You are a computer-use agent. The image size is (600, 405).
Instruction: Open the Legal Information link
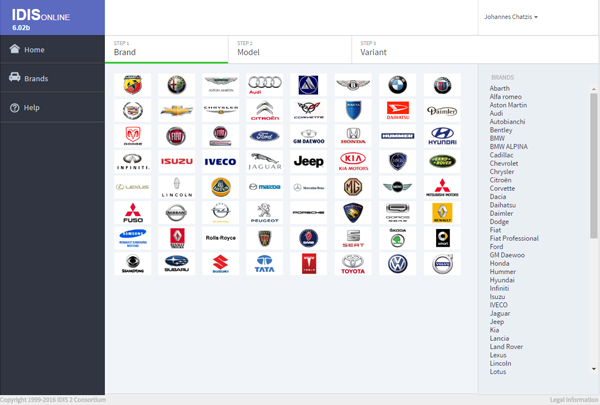(x=575, y=400)
